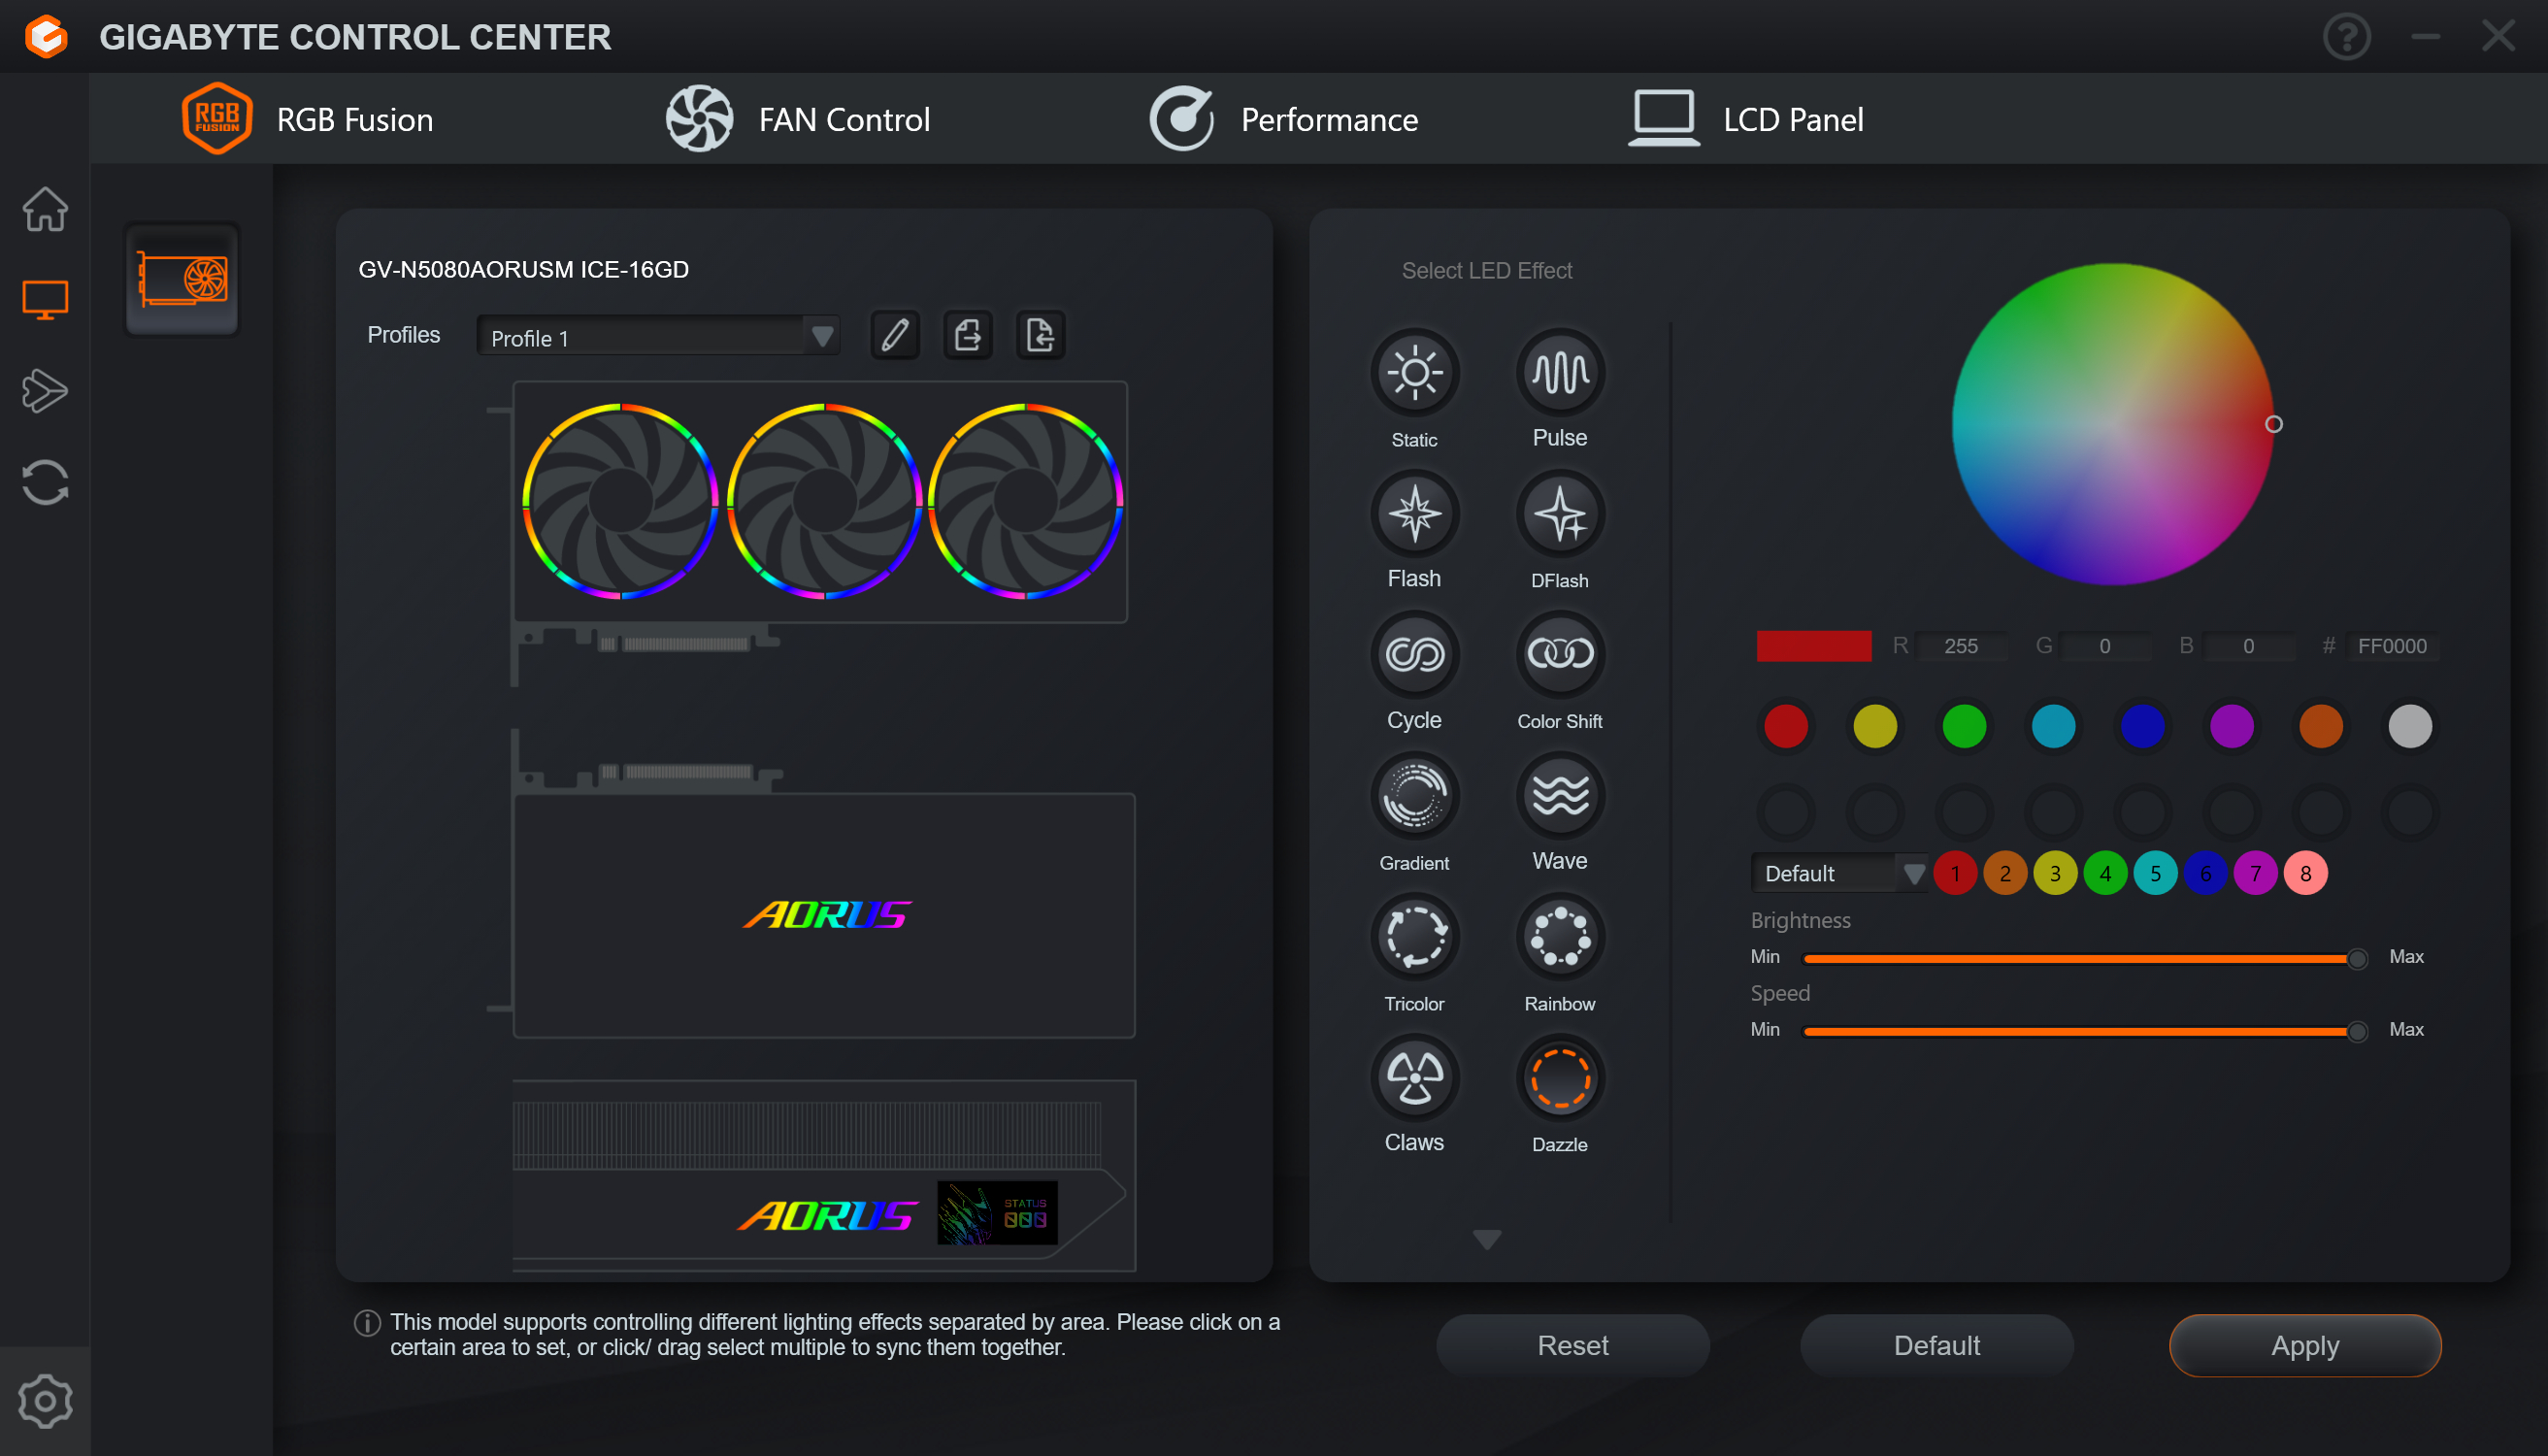This screenshot has height=1456, width=2548.
Task: Open settings gear in the sidebar
Action: pyautogui.click(x=45, y=1400)
